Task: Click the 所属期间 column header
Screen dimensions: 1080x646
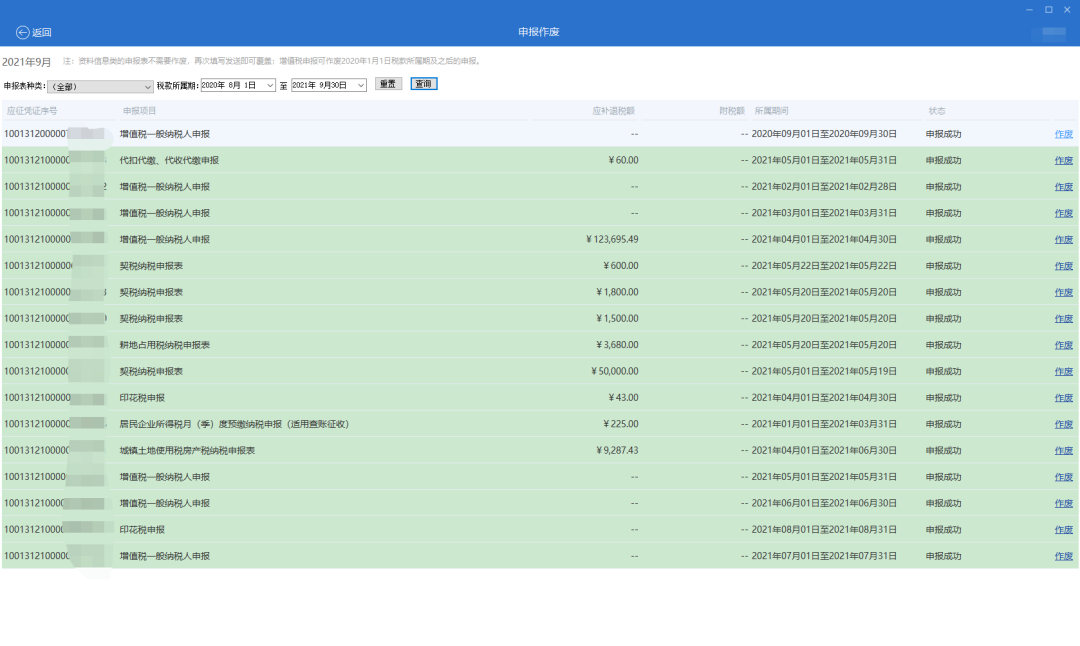Action: point(771,111)
